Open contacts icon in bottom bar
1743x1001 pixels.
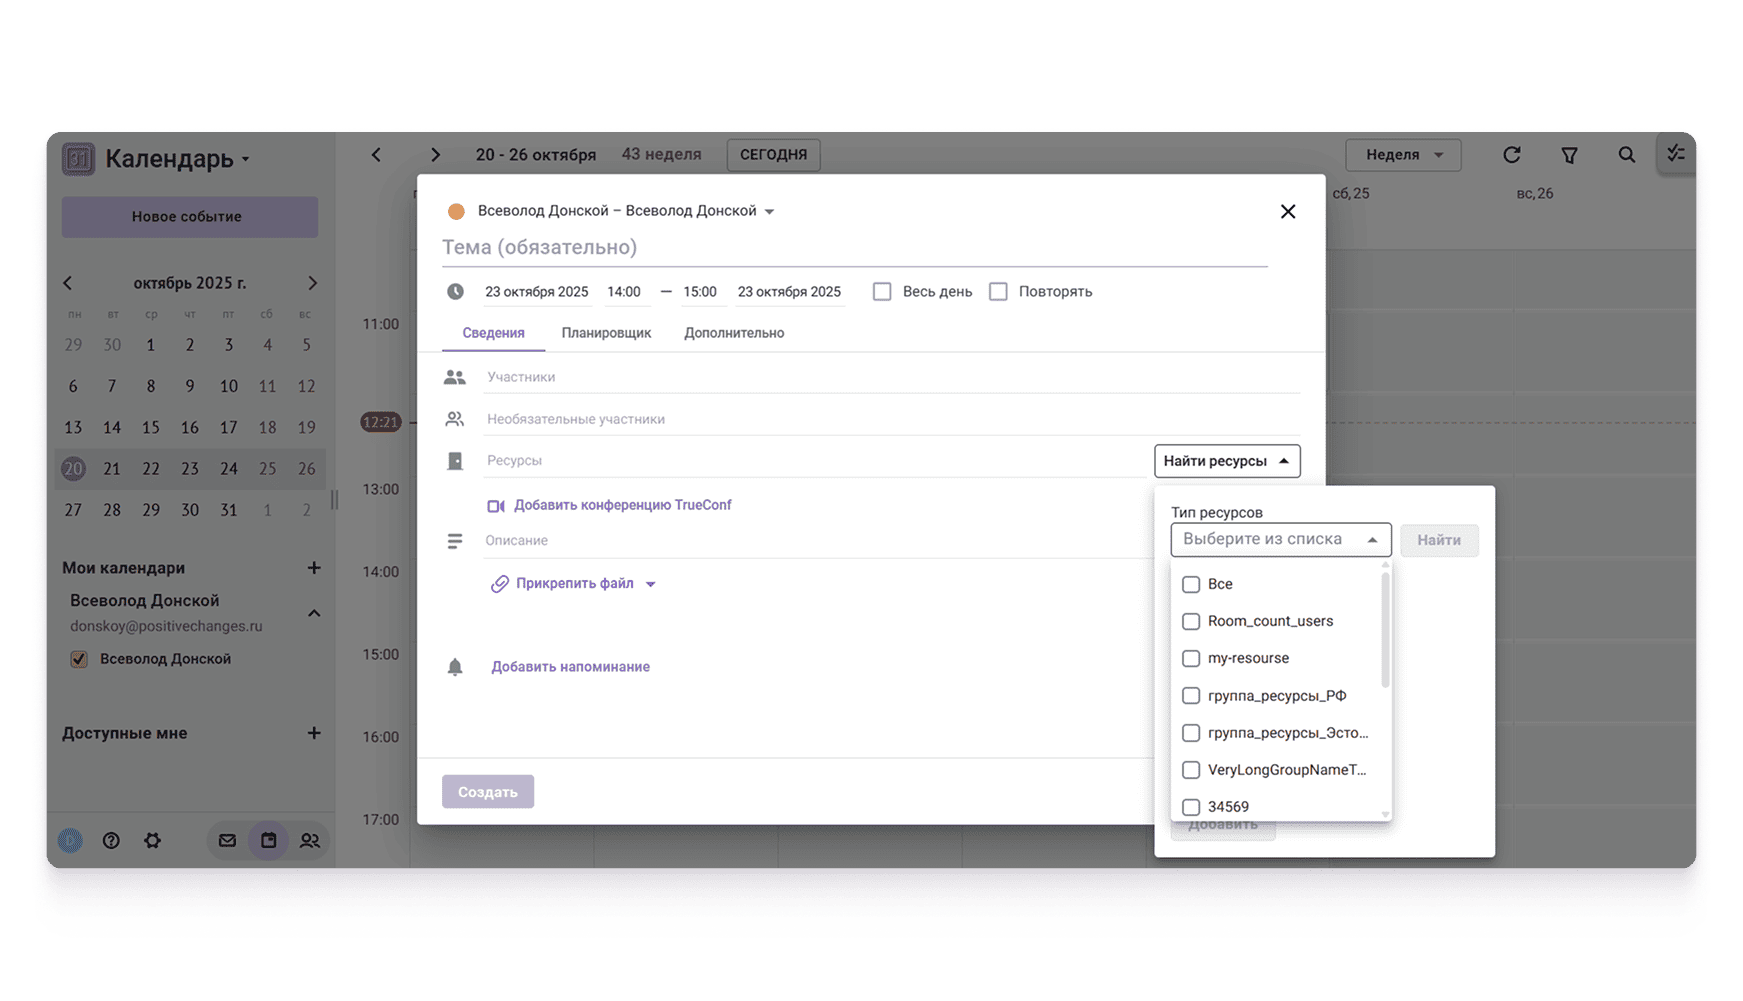(x=310, y=841)
